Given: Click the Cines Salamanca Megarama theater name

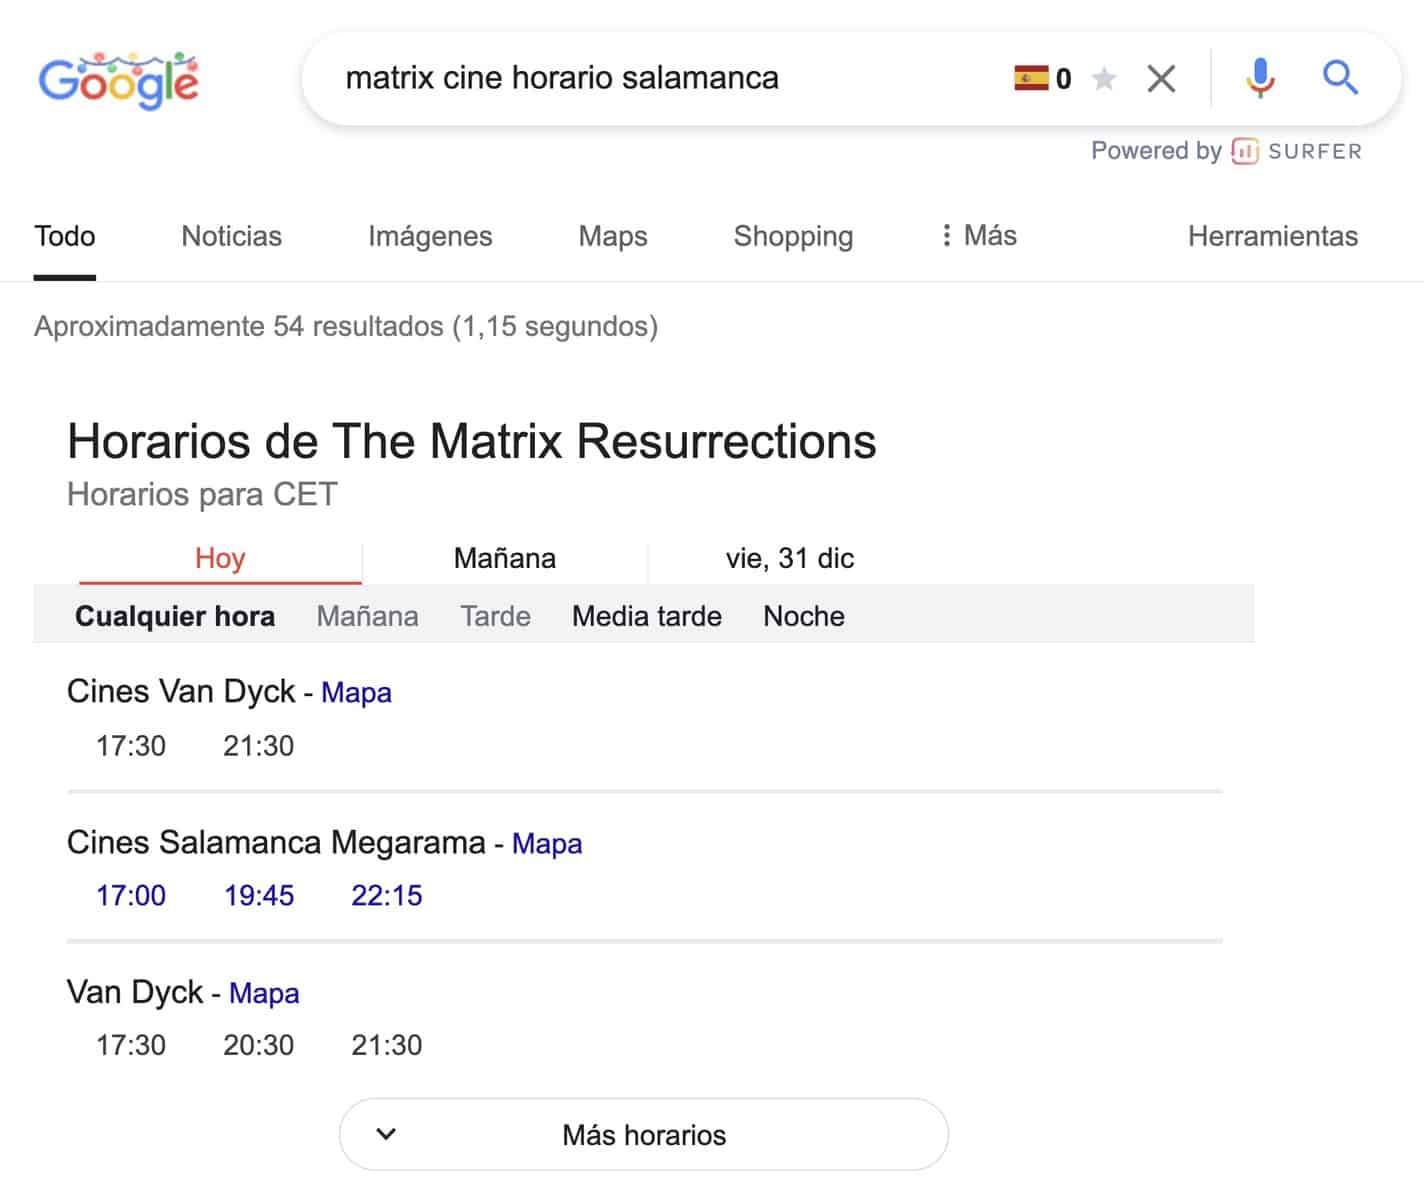Looking at the screenshot, I should click(x=276, y=842).
